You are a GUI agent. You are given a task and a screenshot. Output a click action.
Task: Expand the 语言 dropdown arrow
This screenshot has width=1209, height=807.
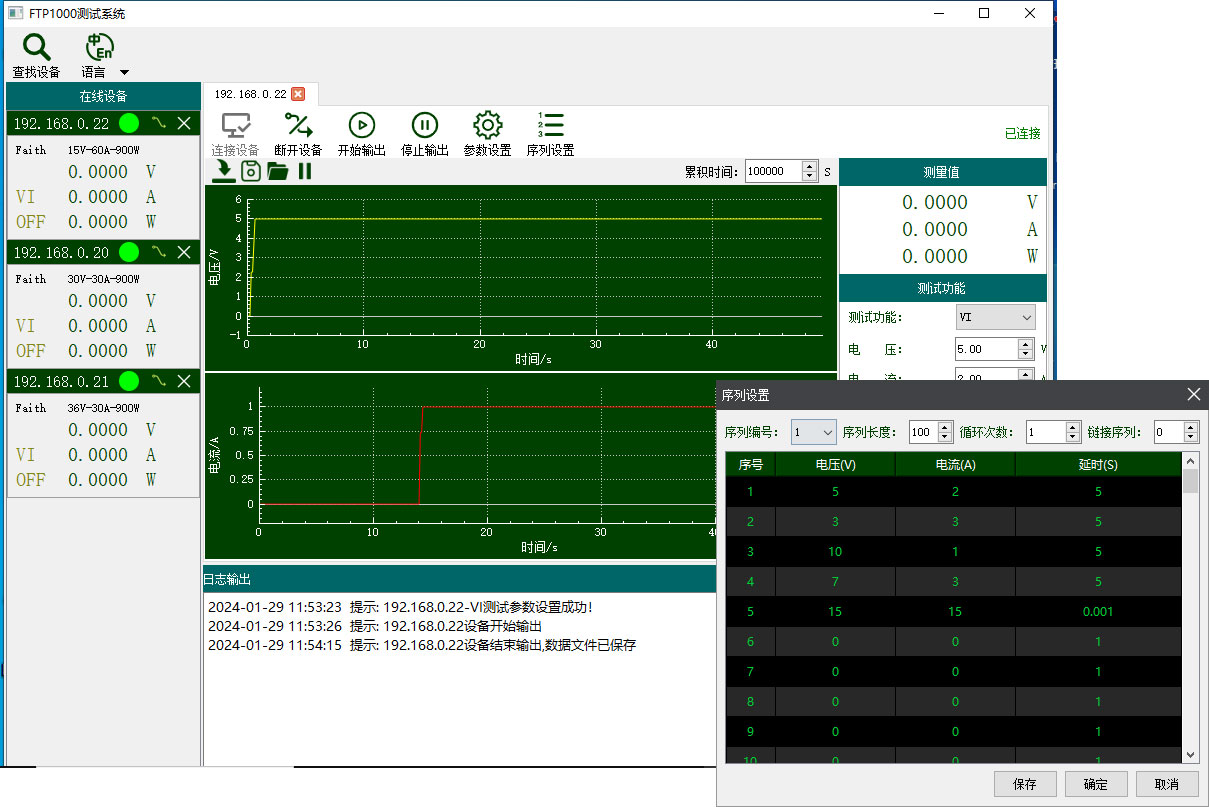pos(124,72)
